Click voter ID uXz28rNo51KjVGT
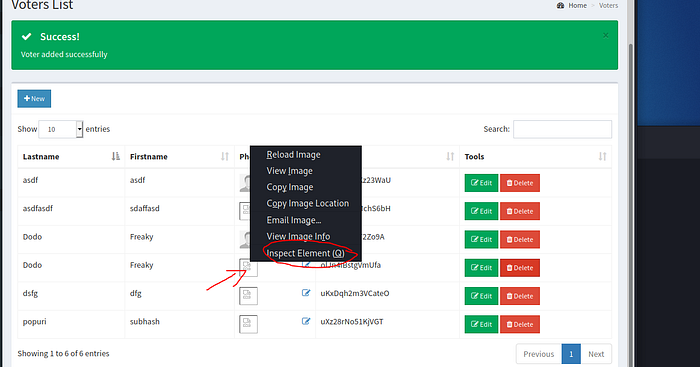The width and height of the screenshot is (700, 367). (x=352, y=321)
